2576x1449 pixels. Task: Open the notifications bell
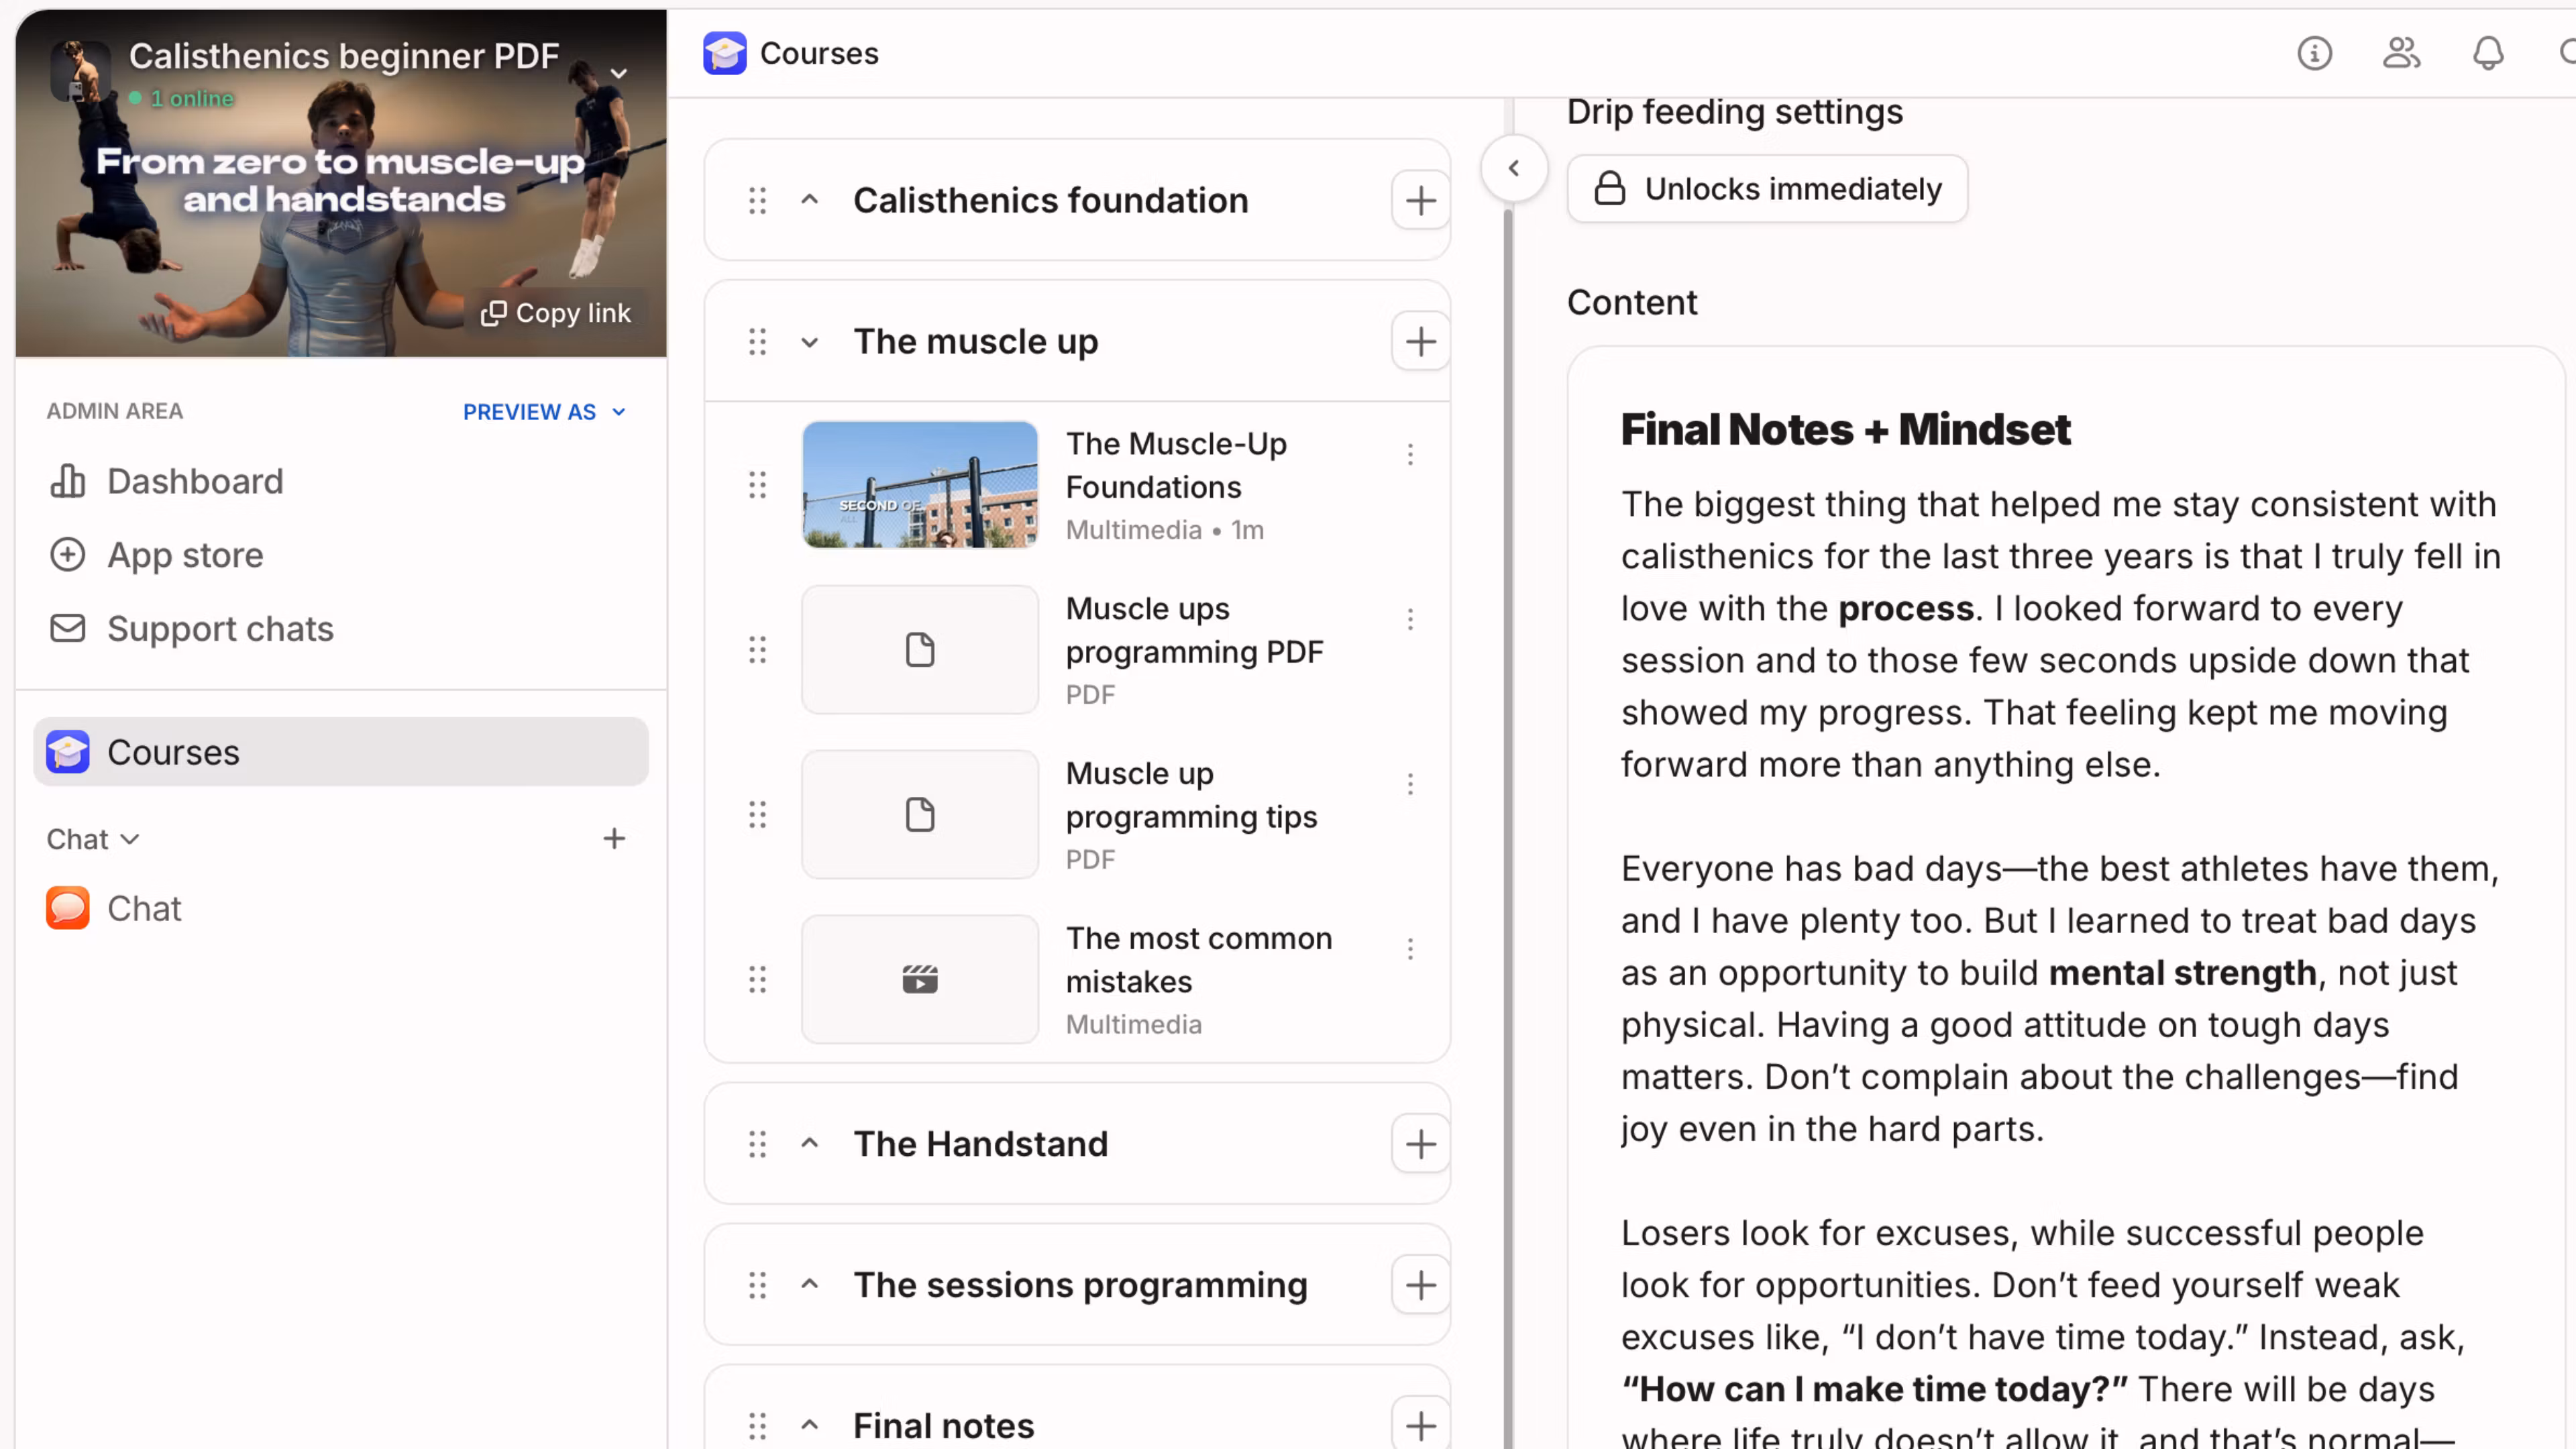tap(2488, 53)
